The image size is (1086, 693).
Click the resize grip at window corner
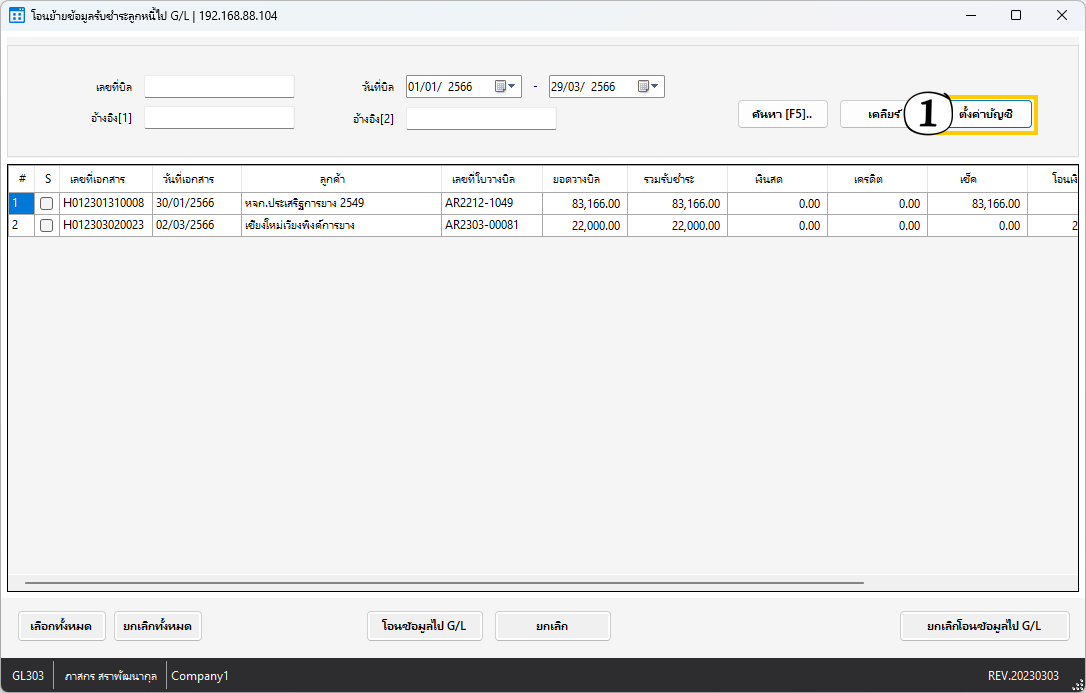pyautogui.click(x=1077, y=684)
